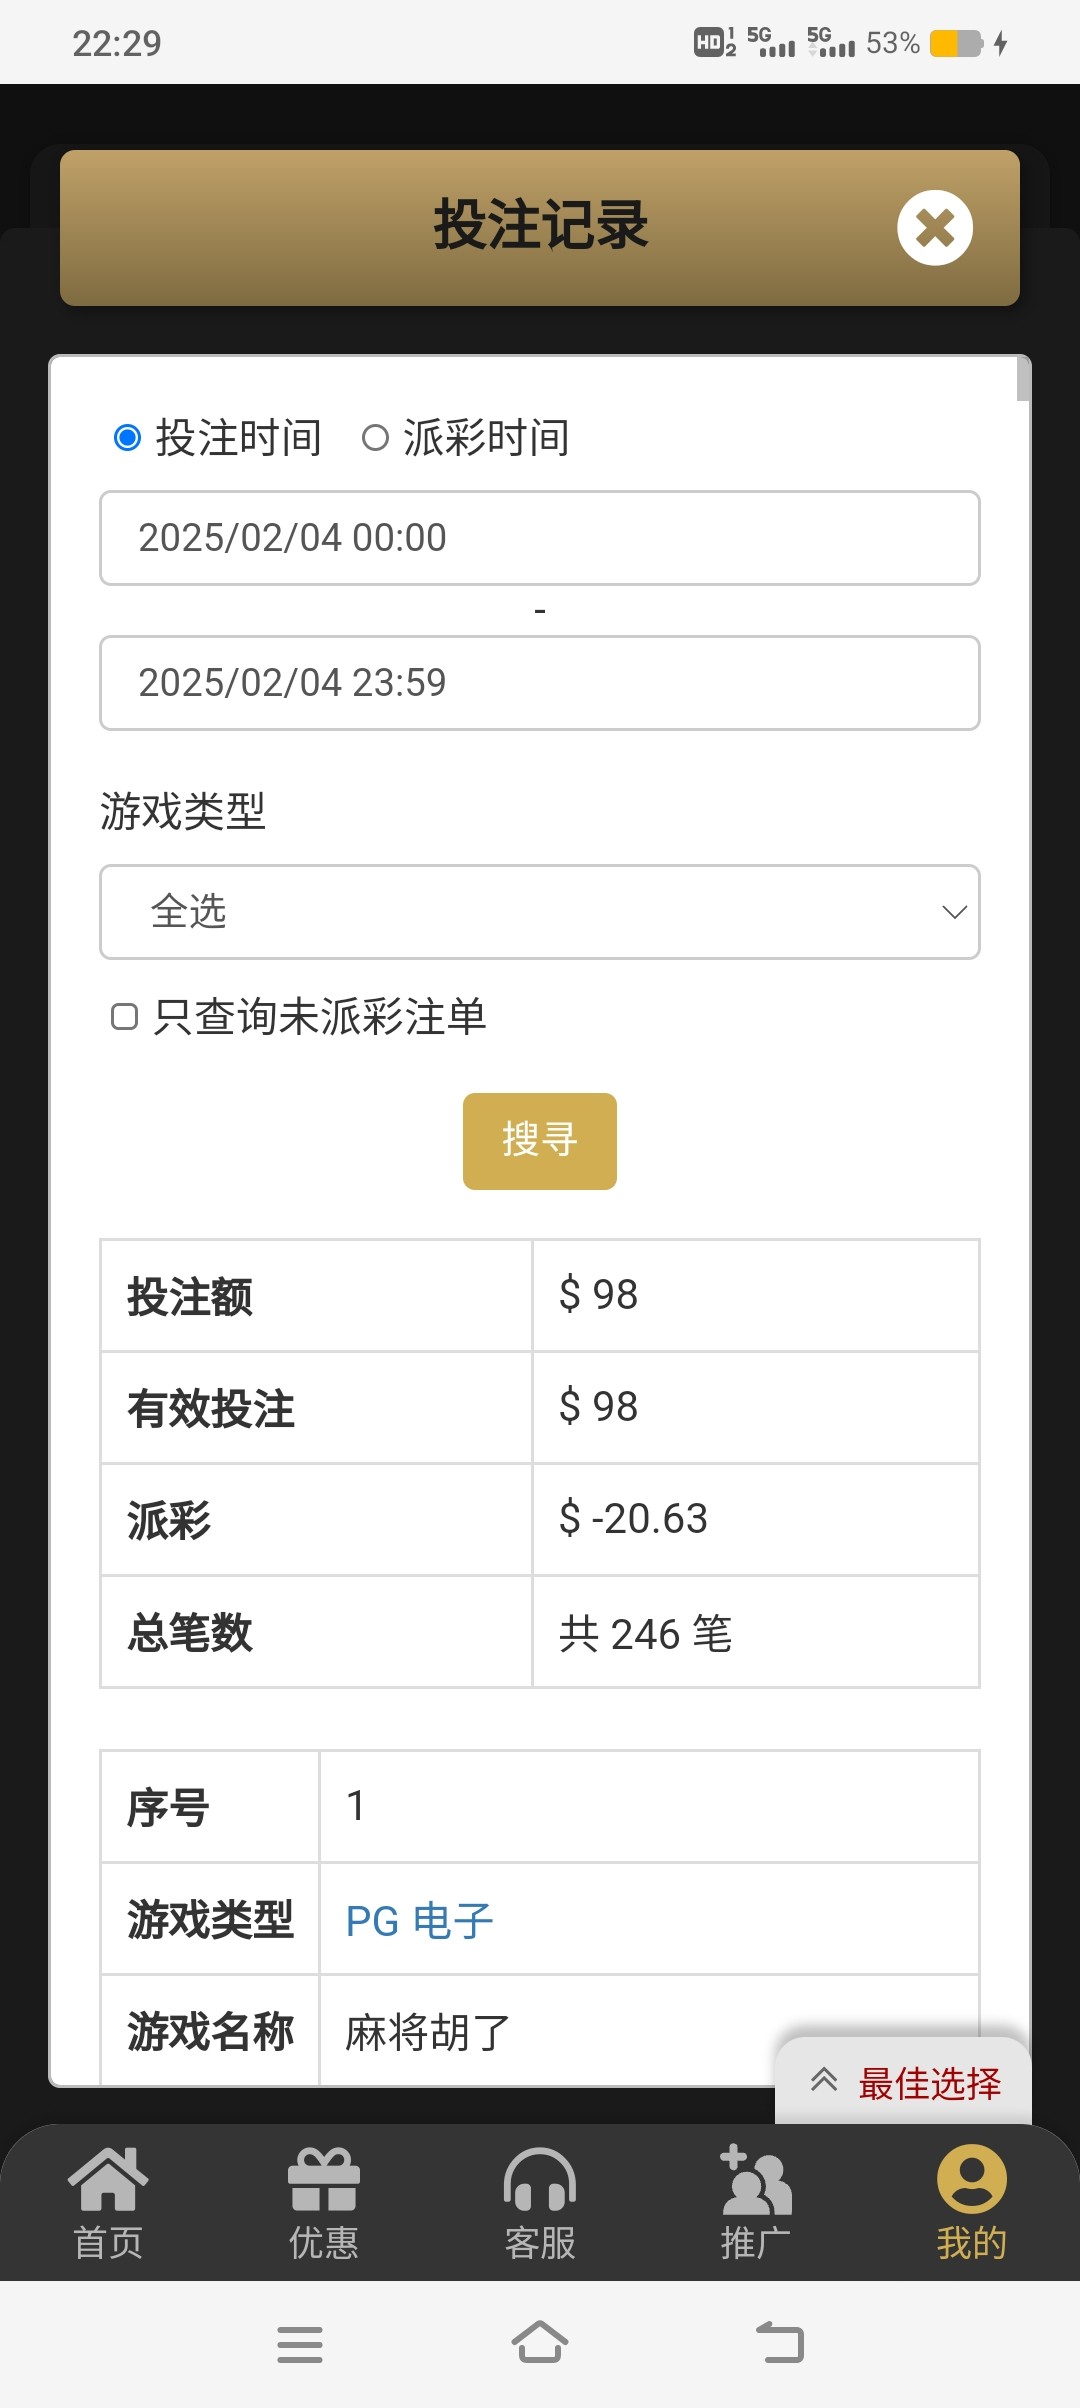Tap the 客服 headset icon
This screenshot has height=2408, width=1080.
tap(540, 2182)
